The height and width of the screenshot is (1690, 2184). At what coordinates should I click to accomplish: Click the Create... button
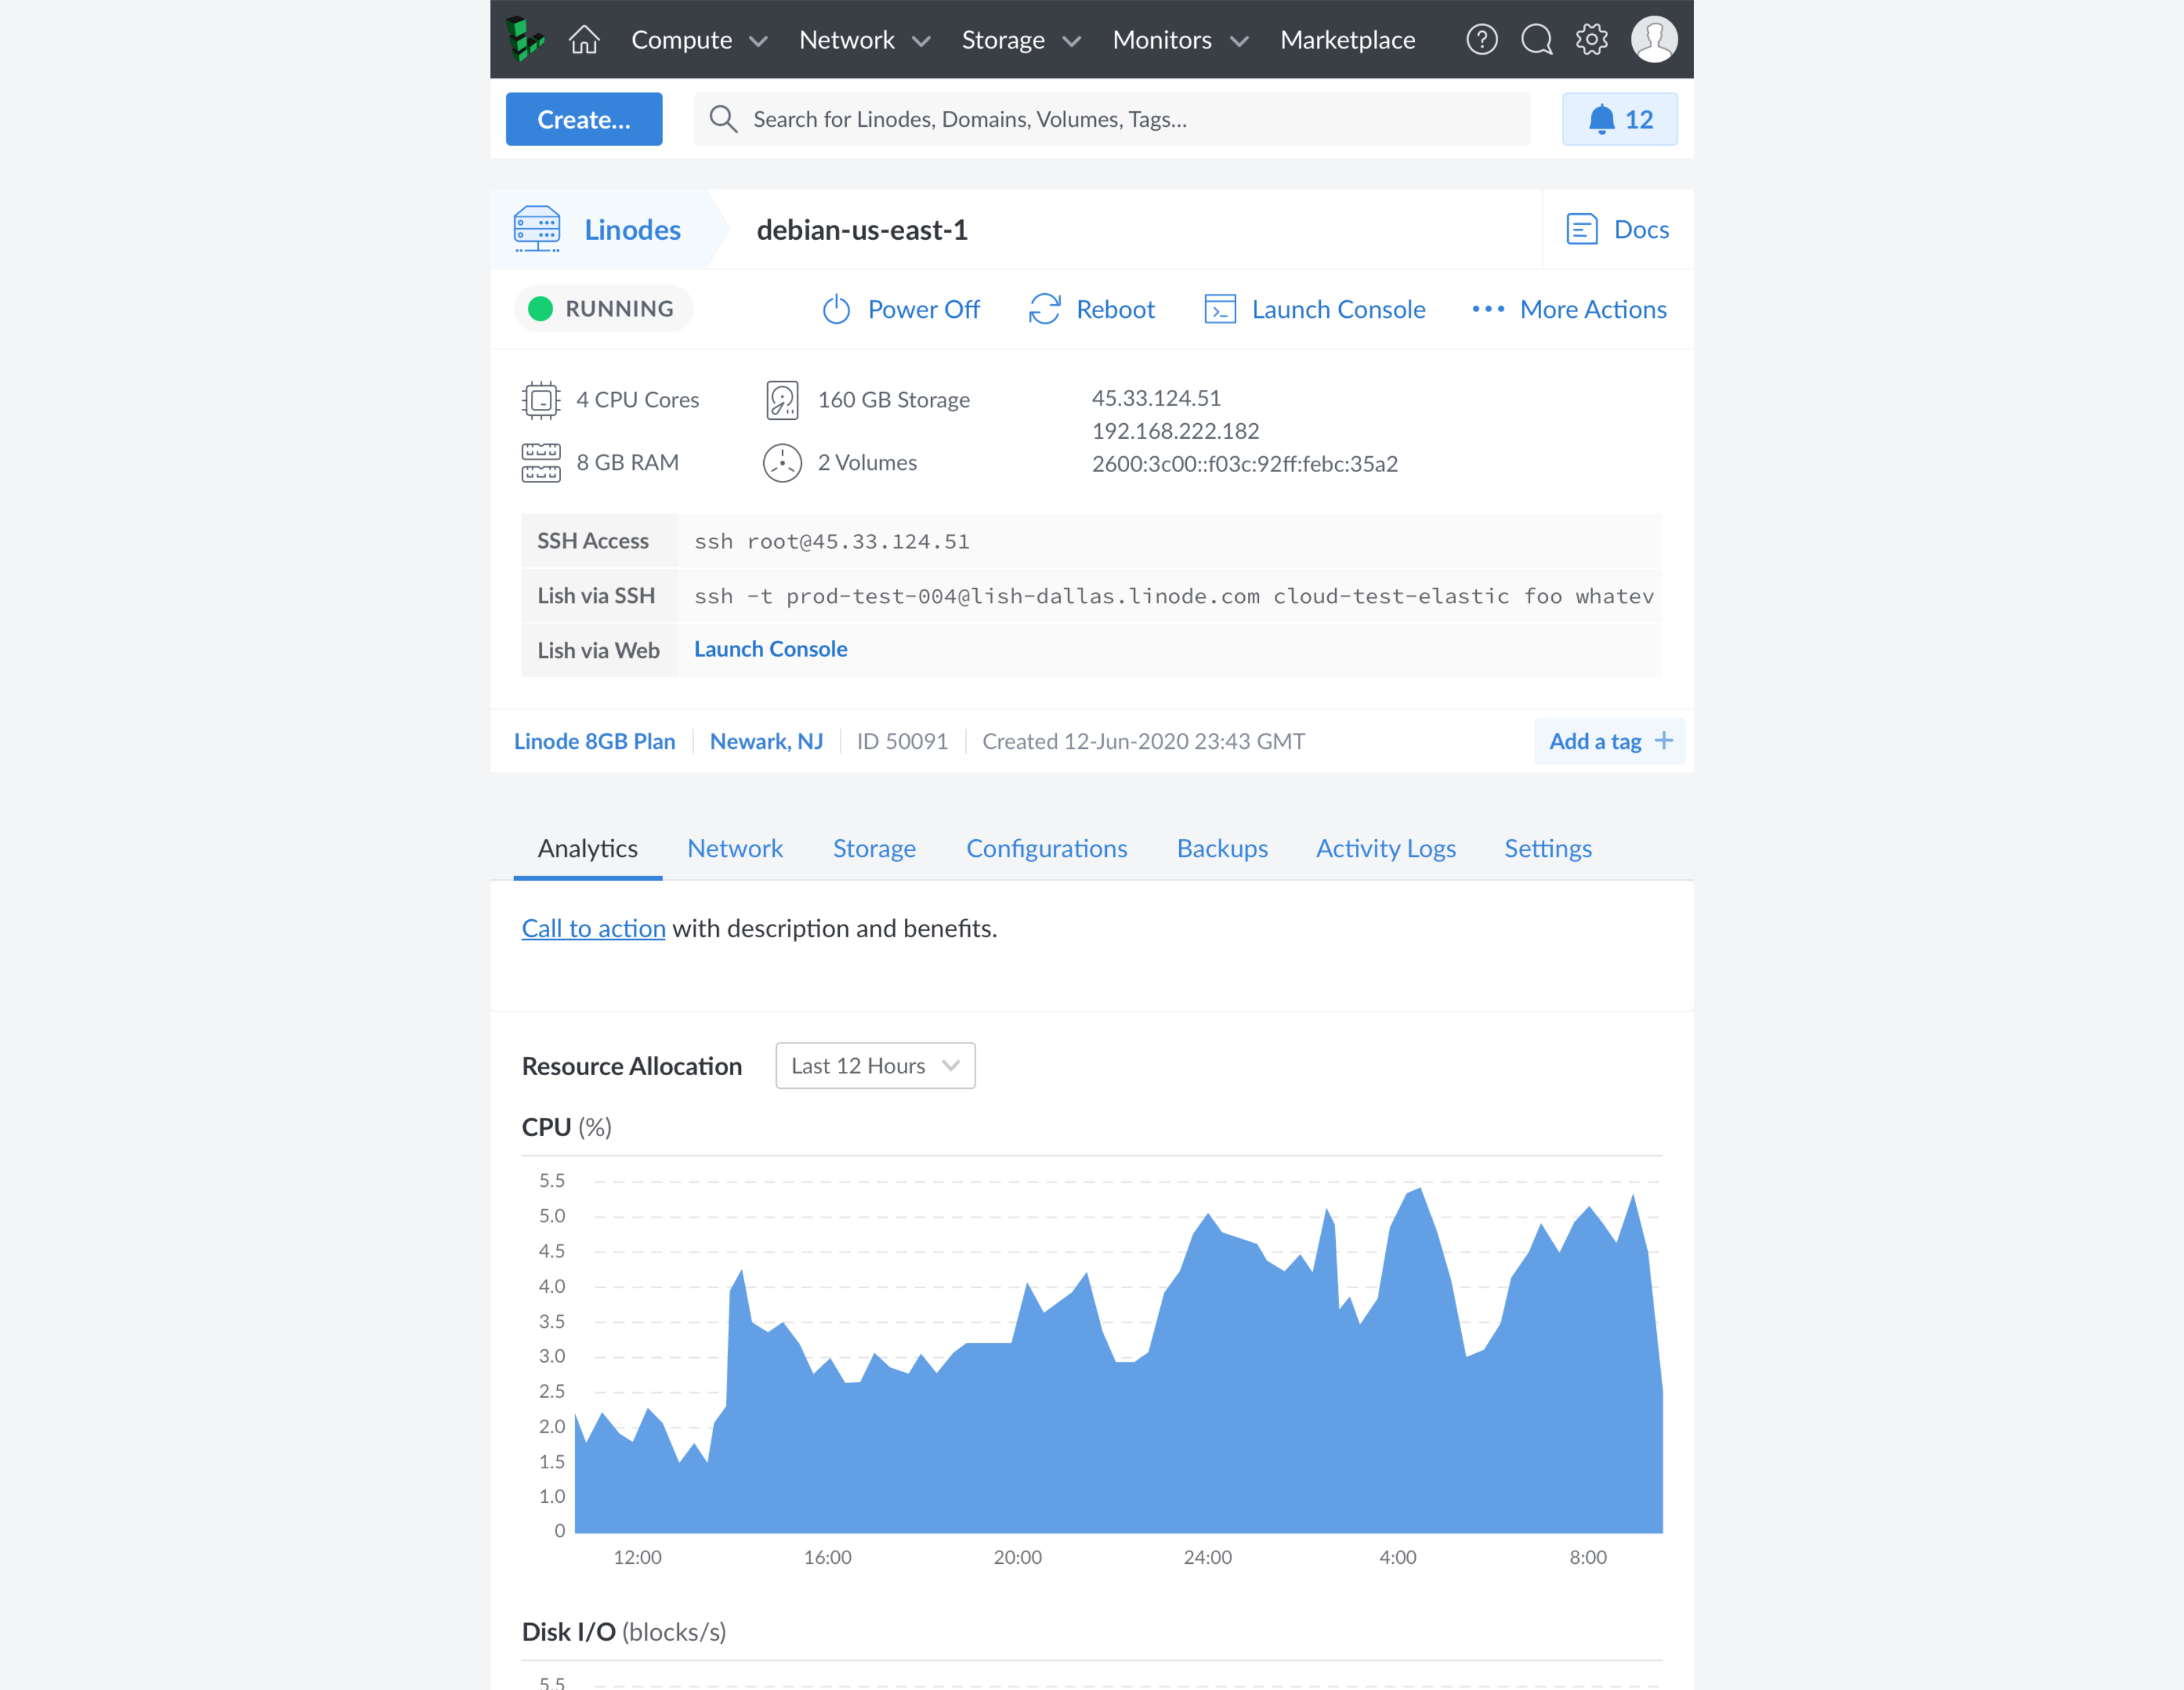point(584,119)
